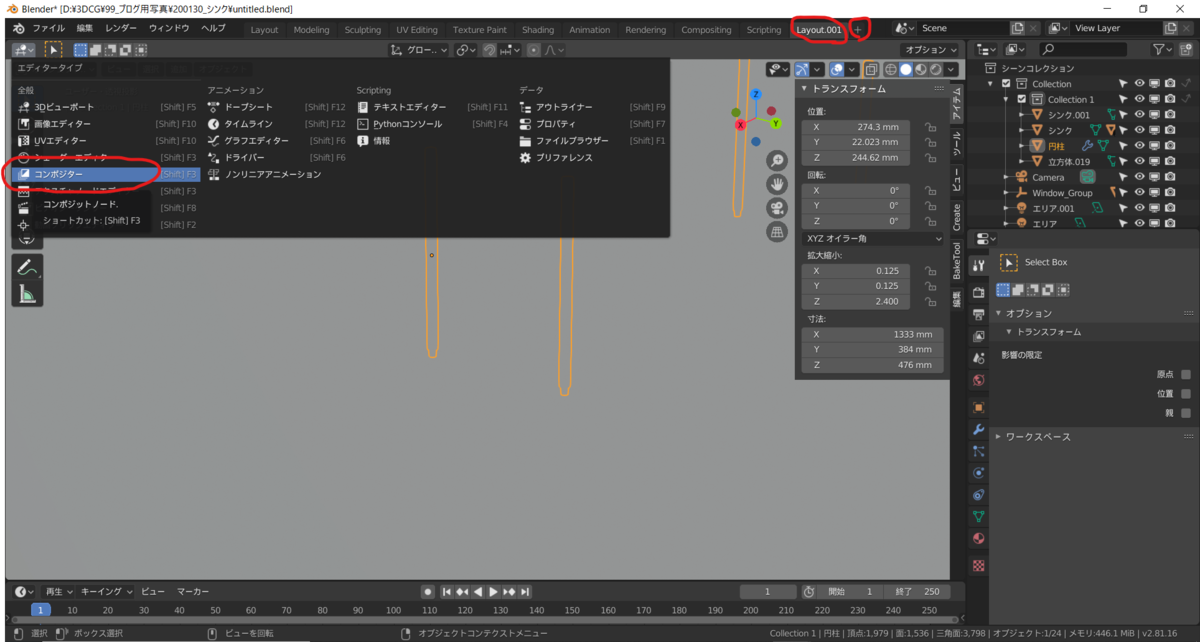
Task: Click the red X axis gizmo ball
Action: (x=741, y=125)
